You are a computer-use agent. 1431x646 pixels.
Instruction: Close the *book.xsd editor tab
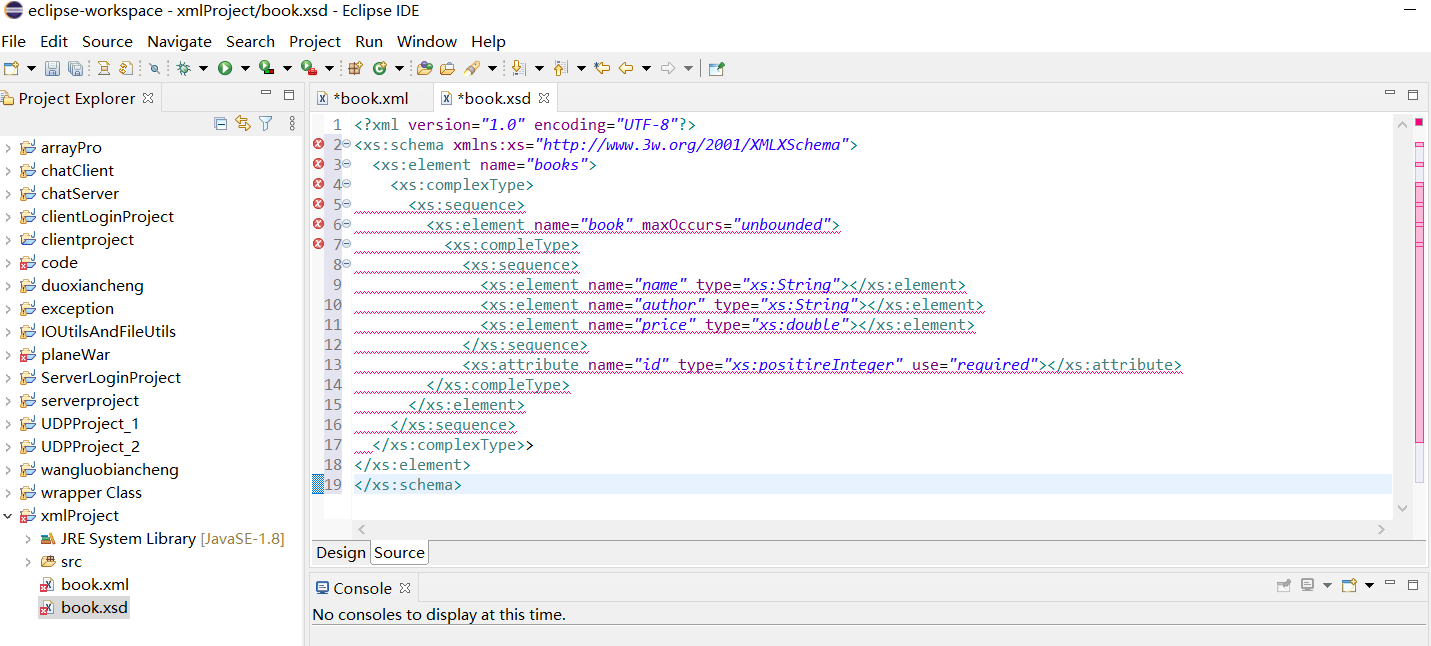pyautogui.click(x=544, y=98)
